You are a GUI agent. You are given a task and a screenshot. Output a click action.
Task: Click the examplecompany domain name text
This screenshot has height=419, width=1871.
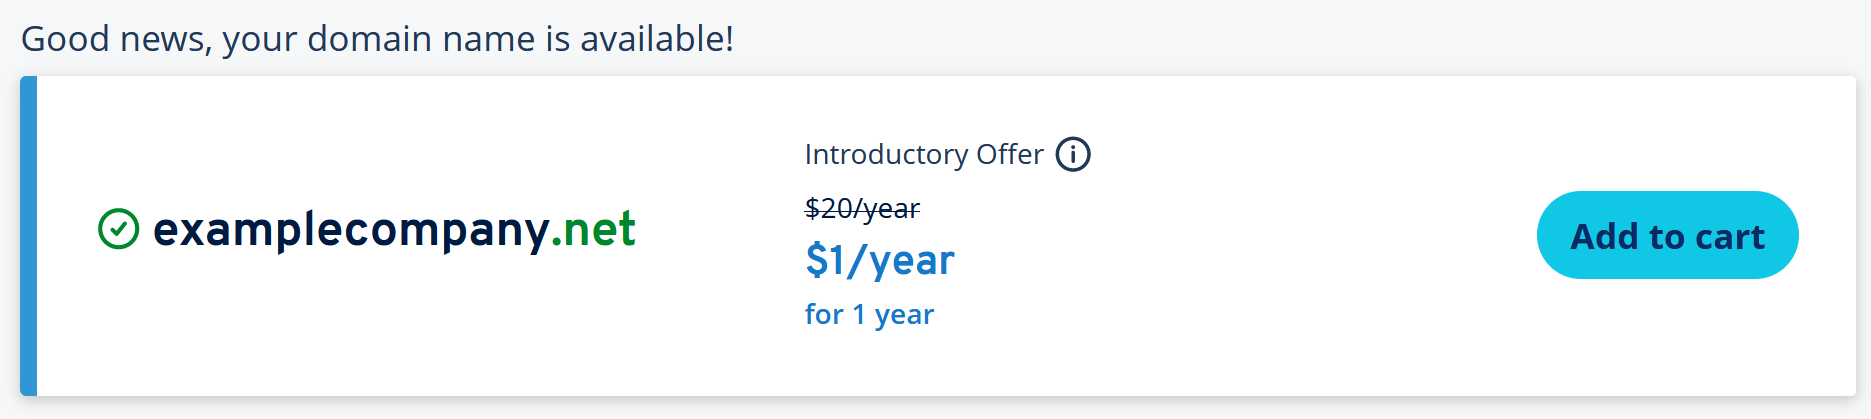coord(350,230)
